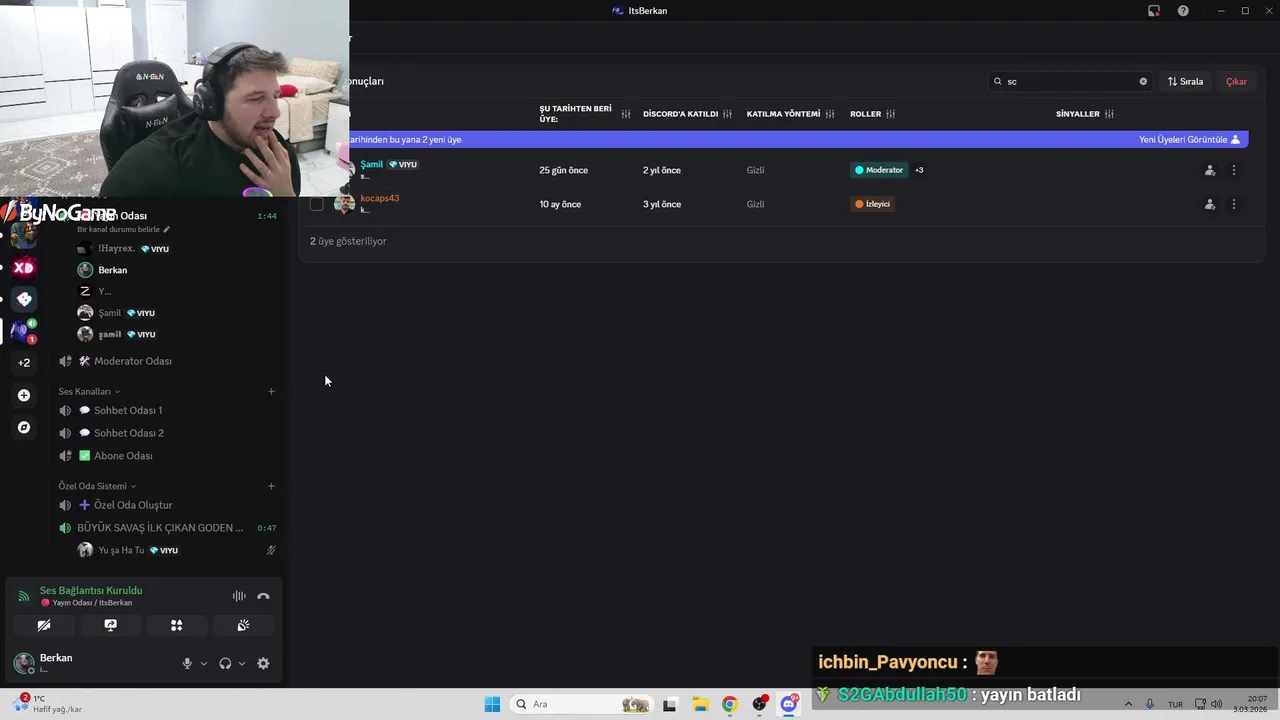Open the Sırala sort menu

pyautogui.click(x=1185, y=81)
